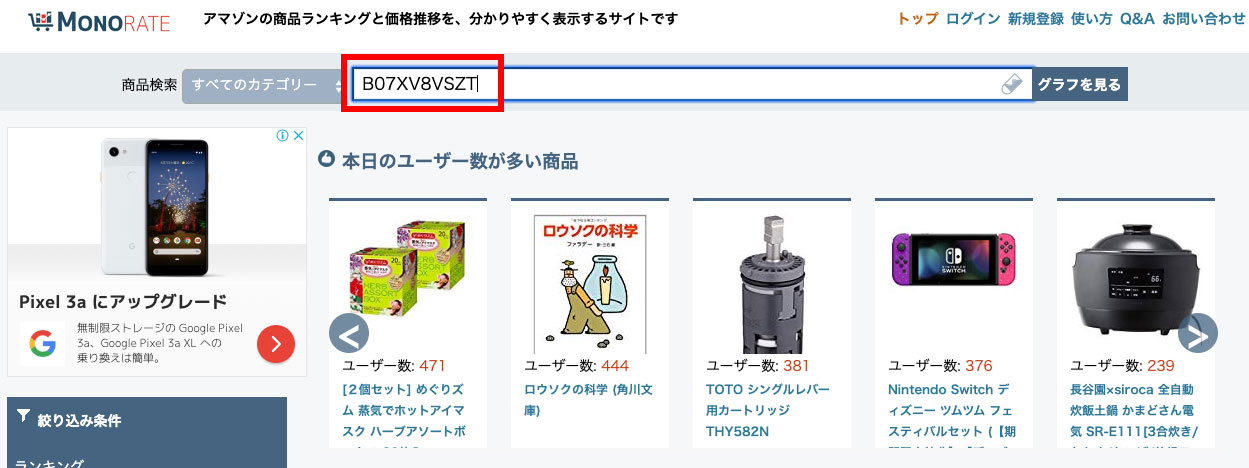Screen dimensions: 1249x468
Task: Clear search field with eraser icon
Action: 1014,85
